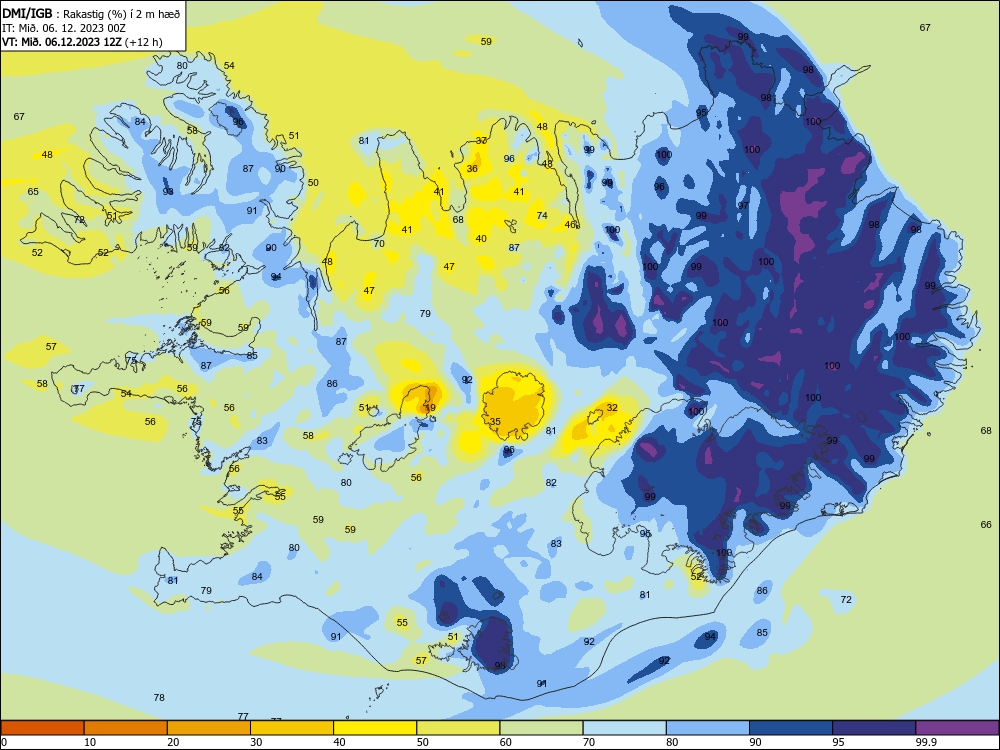Click the 'DMI/IGB : Rakastig (%)' title line
Screen dimensions: 1000x750
tap(92, 14)
